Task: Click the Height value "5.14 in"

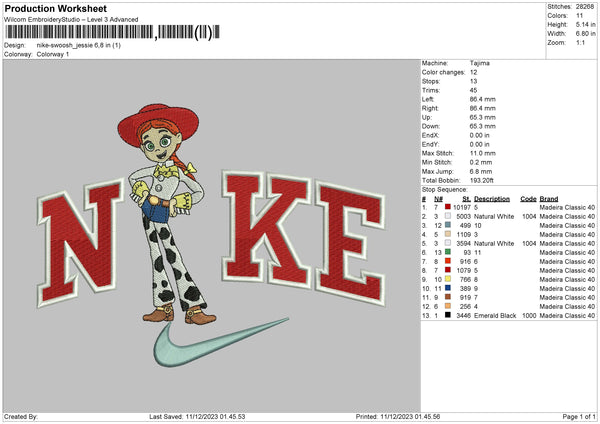Action: [585, 24]
